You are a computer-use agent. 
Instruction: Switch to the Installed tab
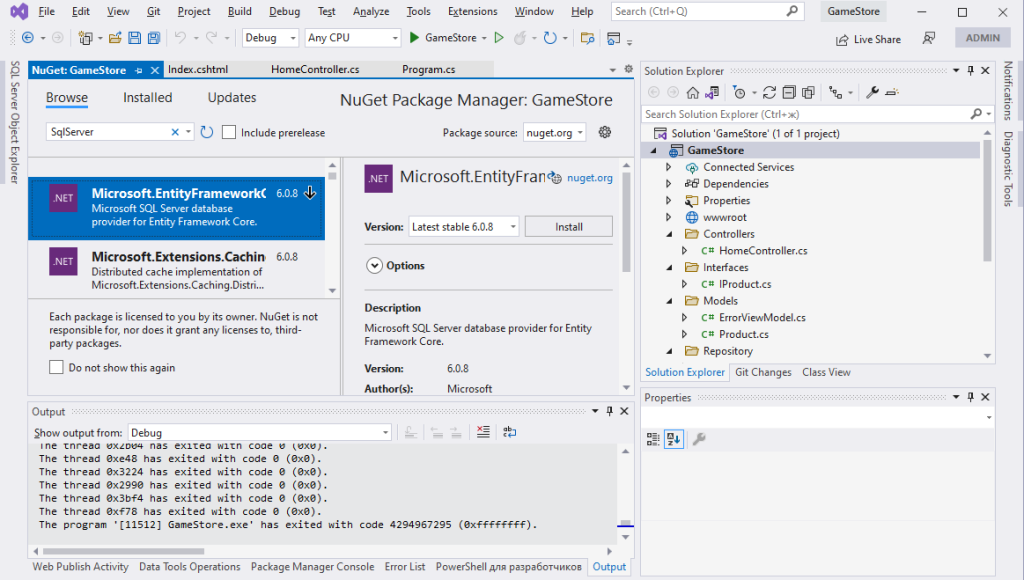(147, 97)
